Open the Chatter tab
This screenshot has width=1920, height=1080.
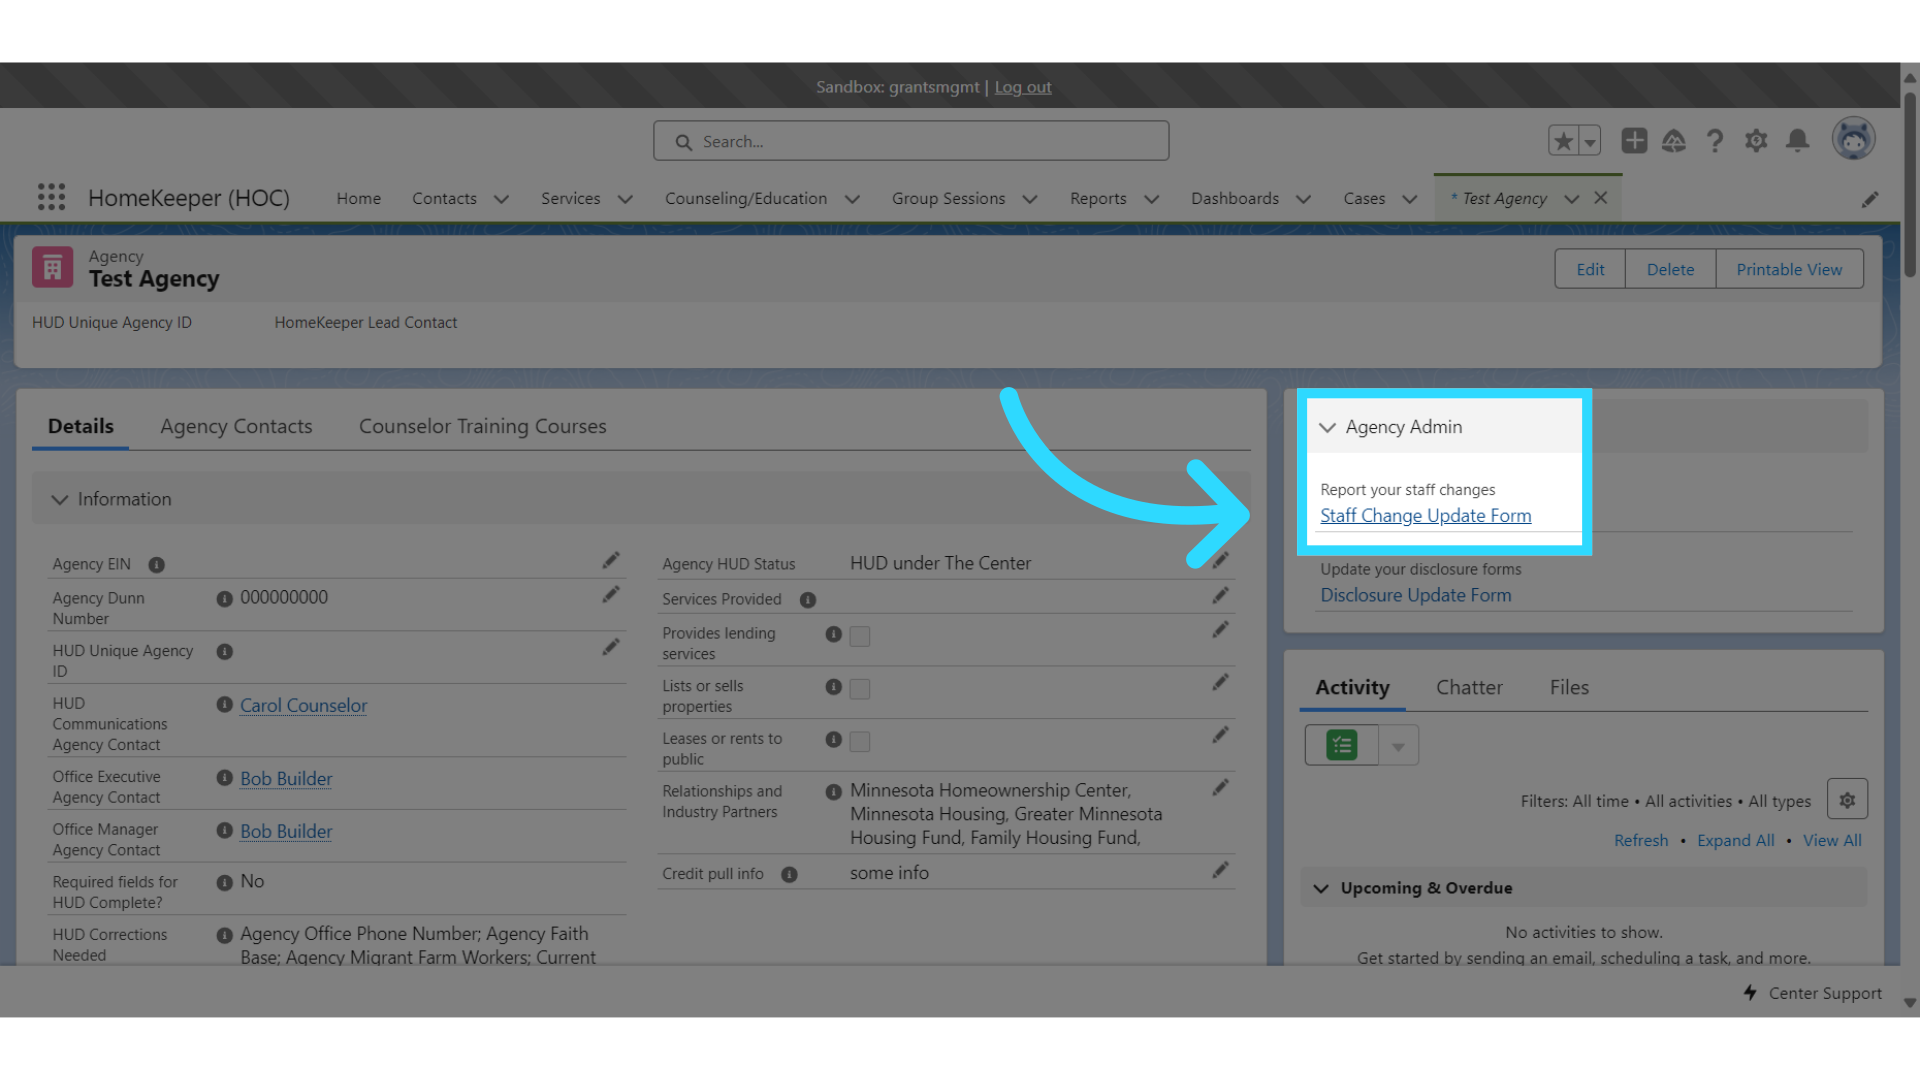[1468, 687]
